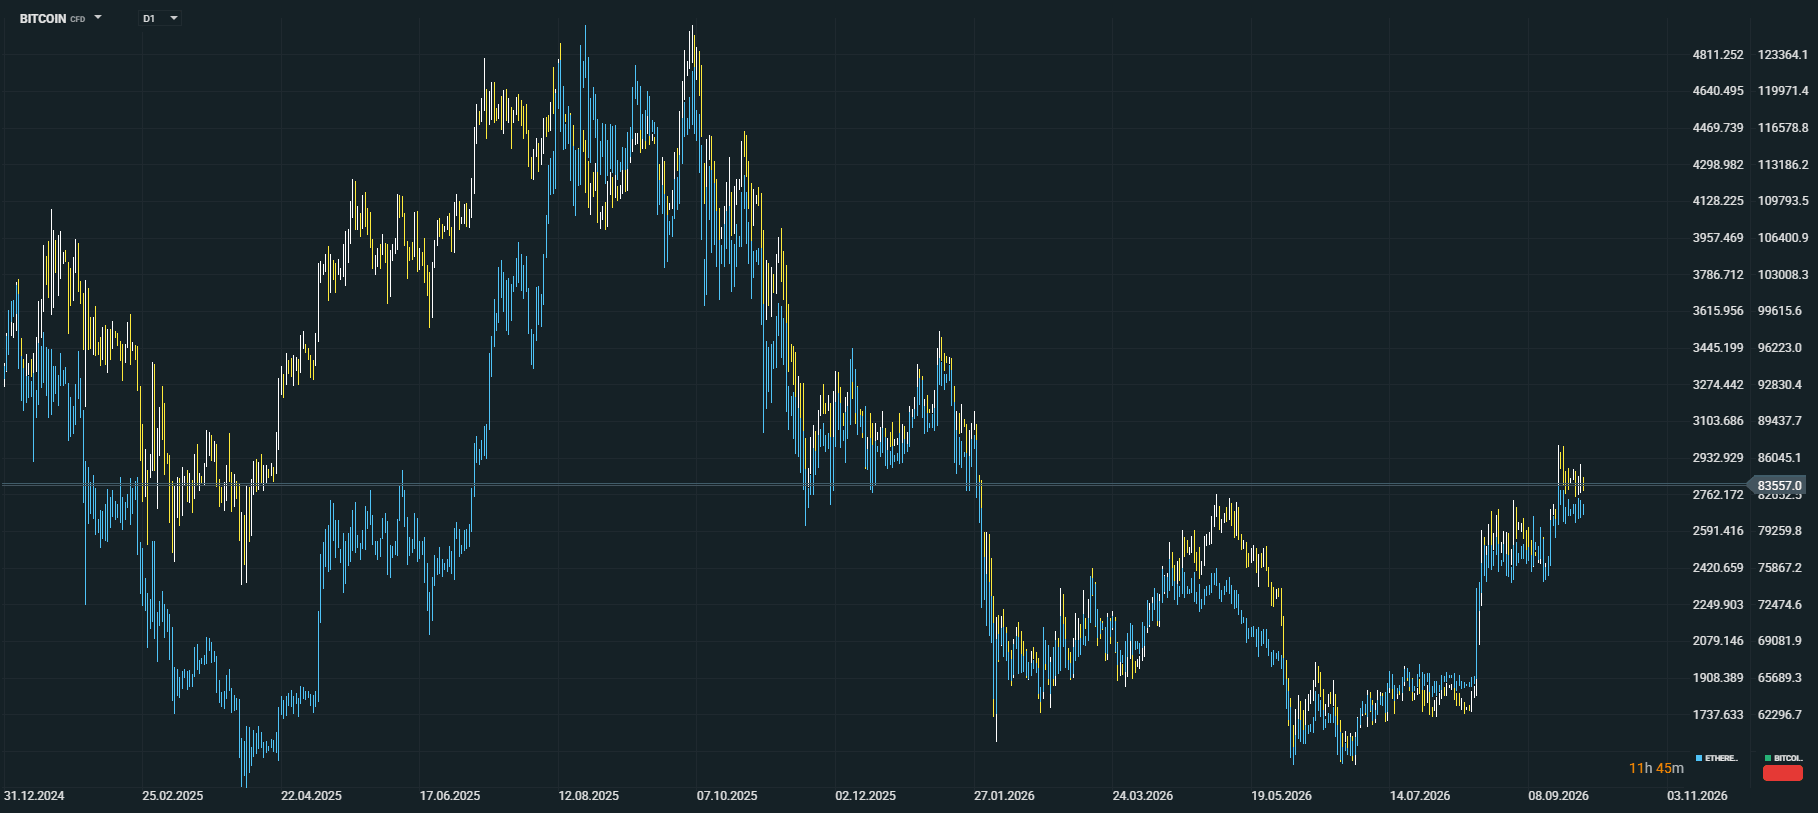
Task: Click the 31.12.2024 date label
Action: point(34,796)
